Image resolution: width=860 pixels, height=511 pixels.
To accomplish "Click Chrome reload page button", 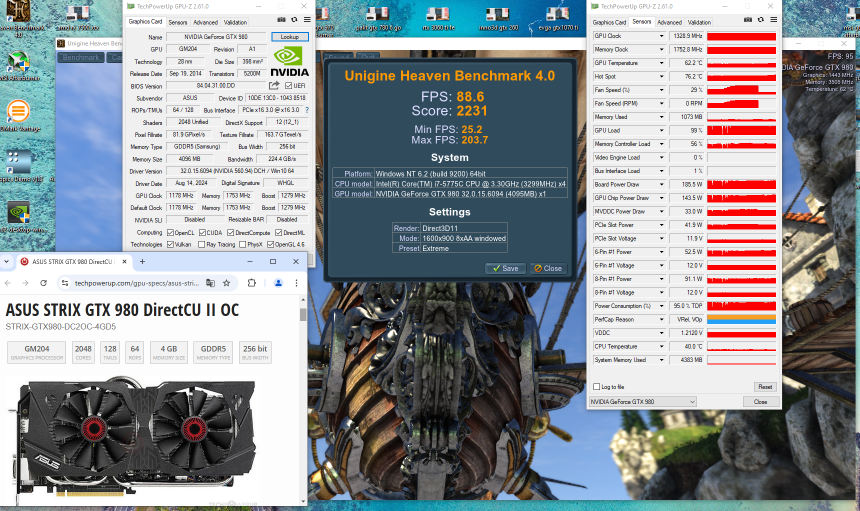I will pos(43,283).
